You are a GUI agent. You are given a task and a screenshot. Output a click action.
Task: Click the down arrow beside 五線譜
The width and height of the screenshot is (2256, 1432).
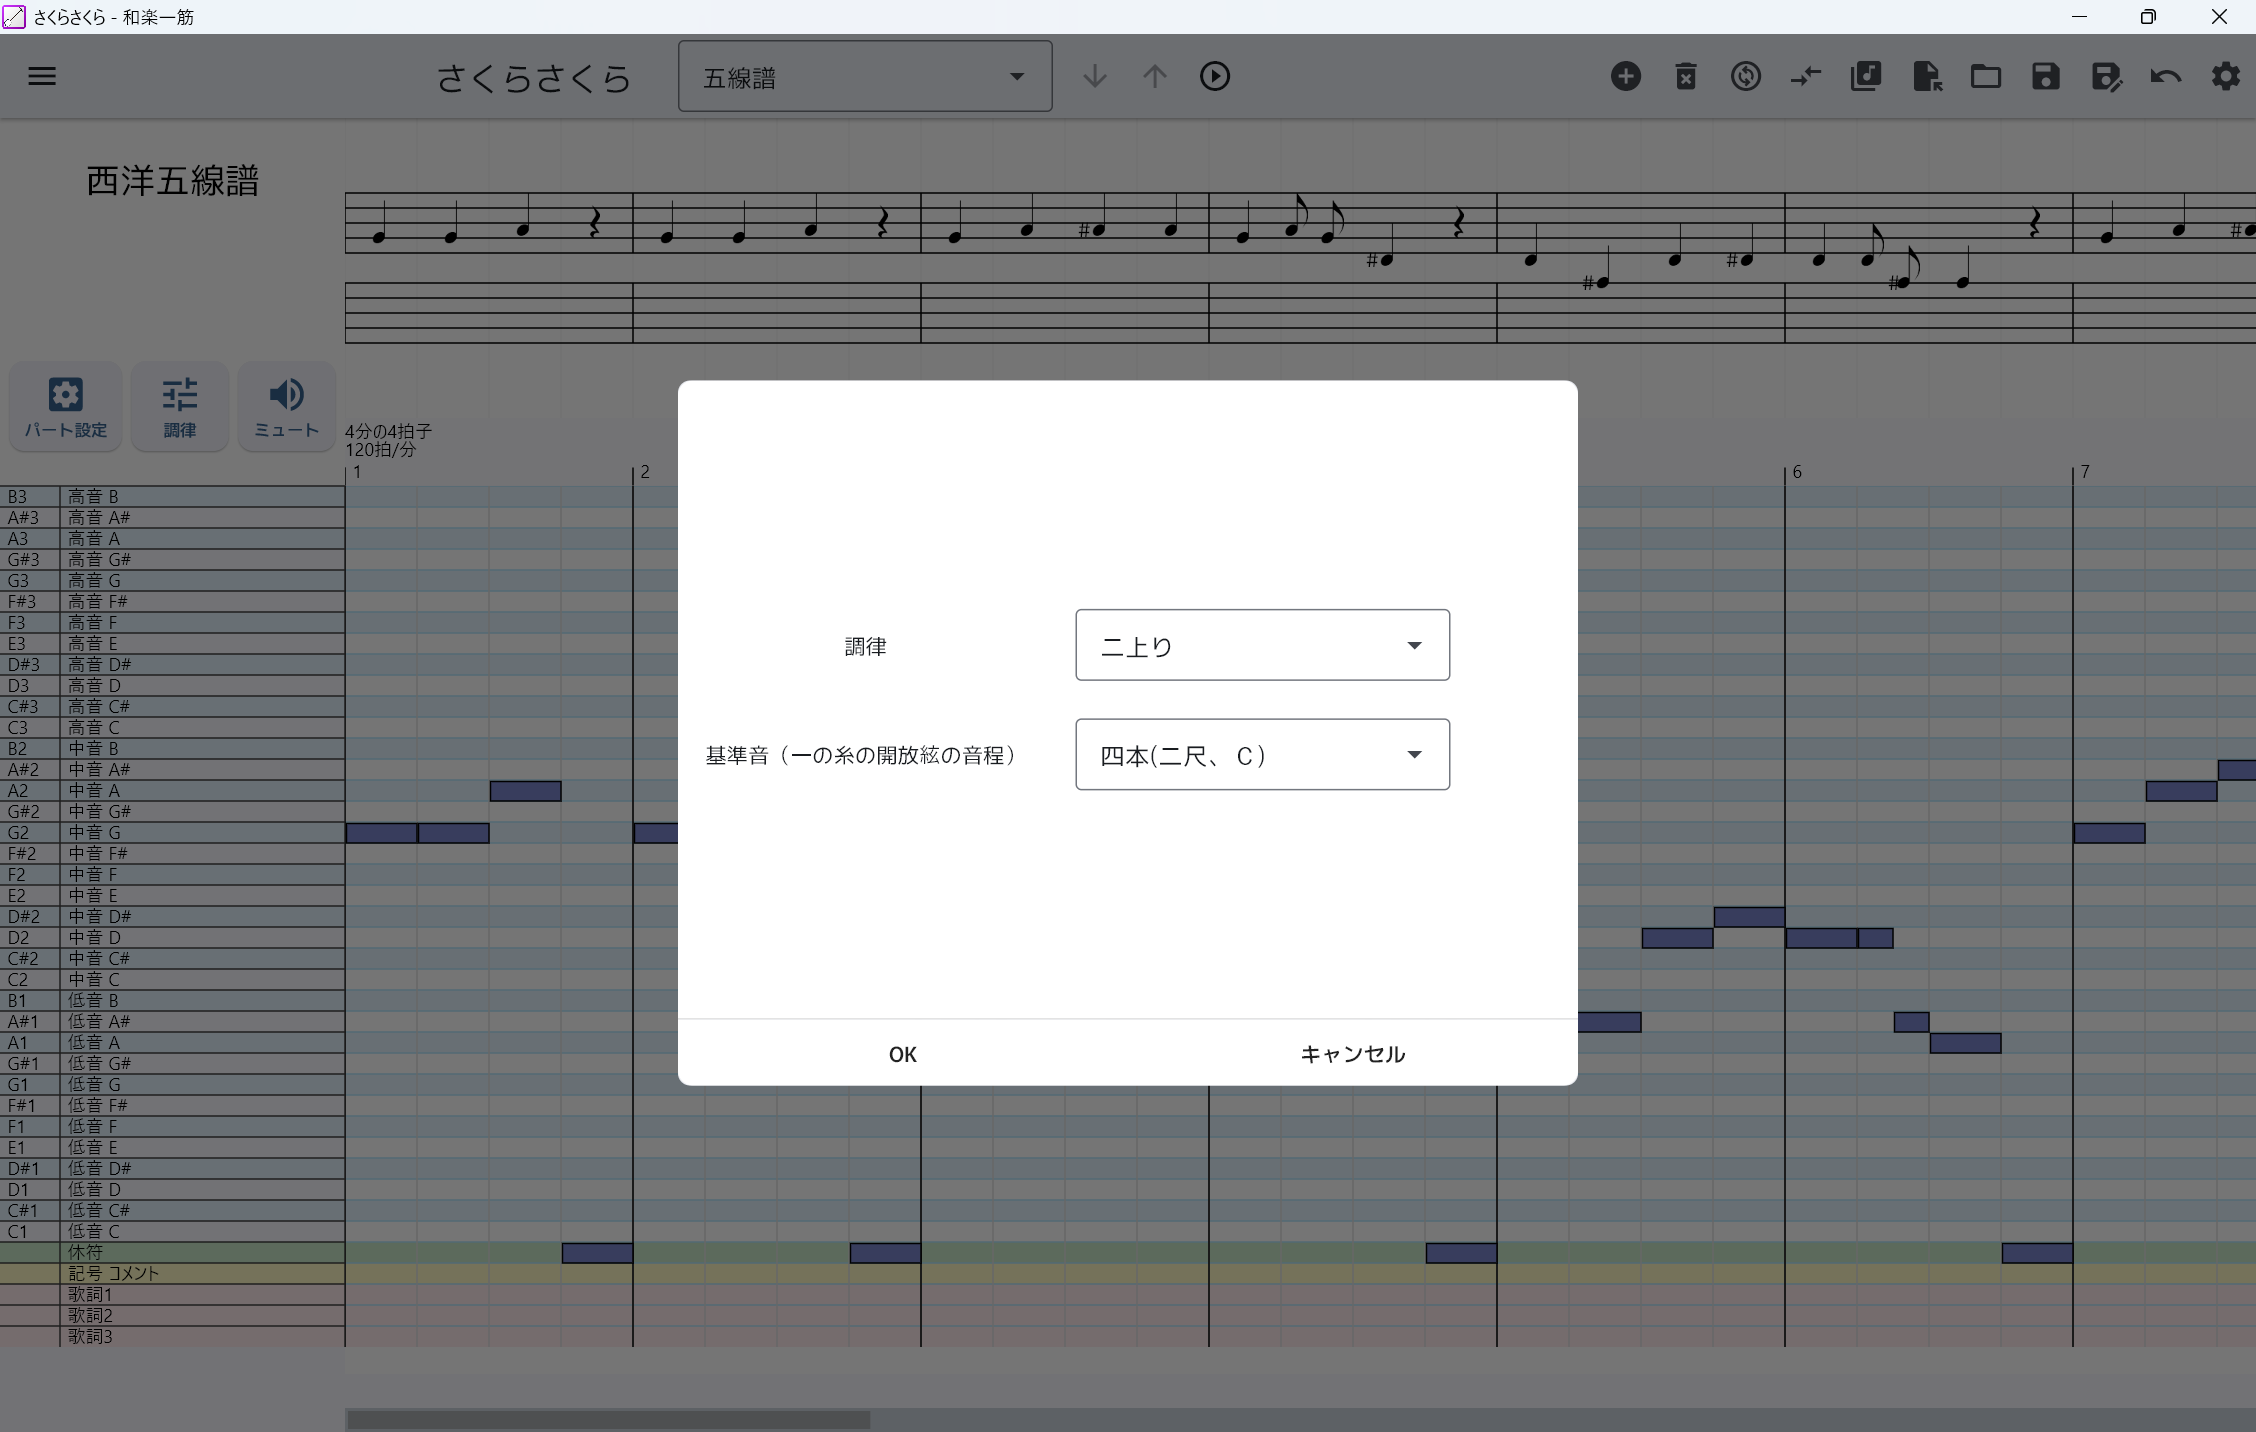pyautogui.click(x=1095, y=76)
